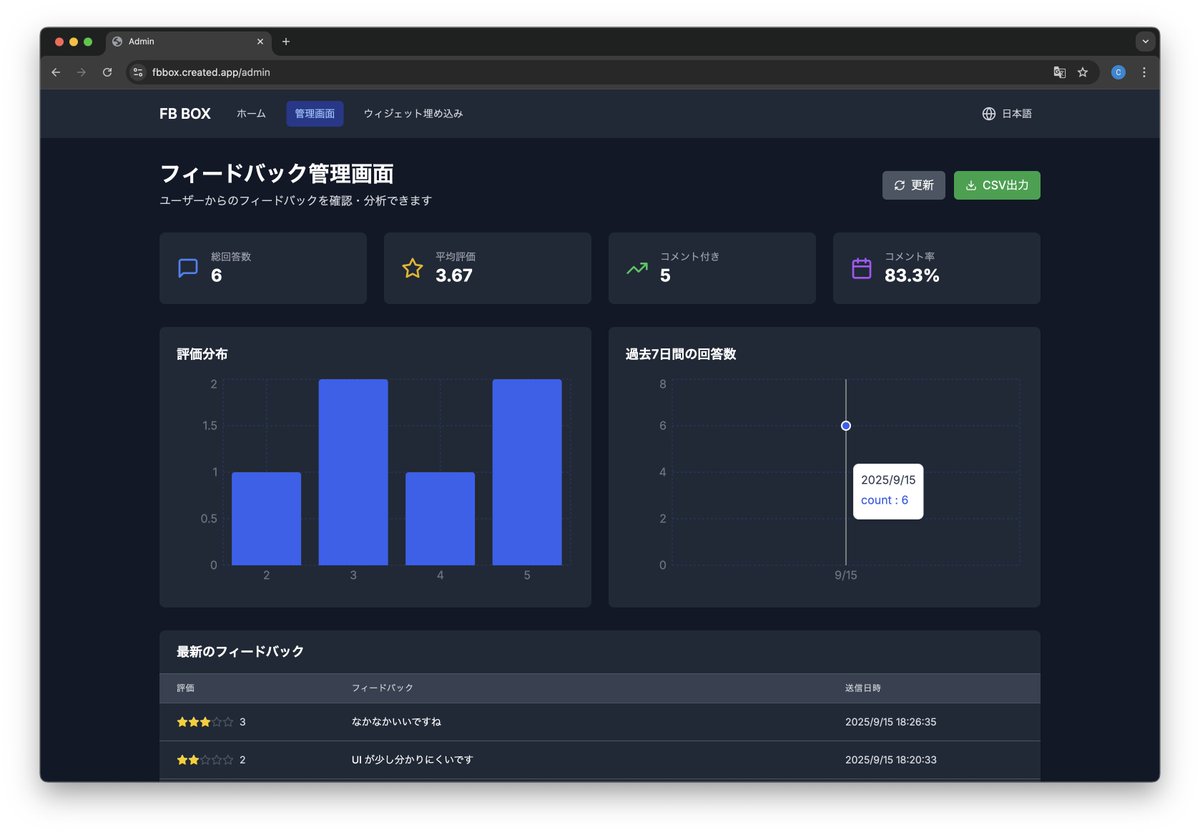
Task: Click the 評価分布 chart title
Action: coord(203,354)
